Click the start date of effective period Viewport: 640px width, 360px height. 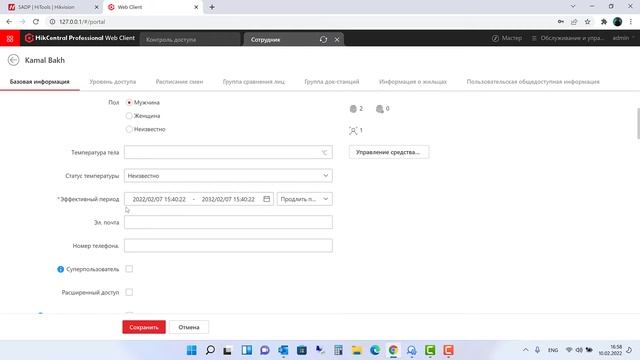pyautogui.click(x=159, y=199)
